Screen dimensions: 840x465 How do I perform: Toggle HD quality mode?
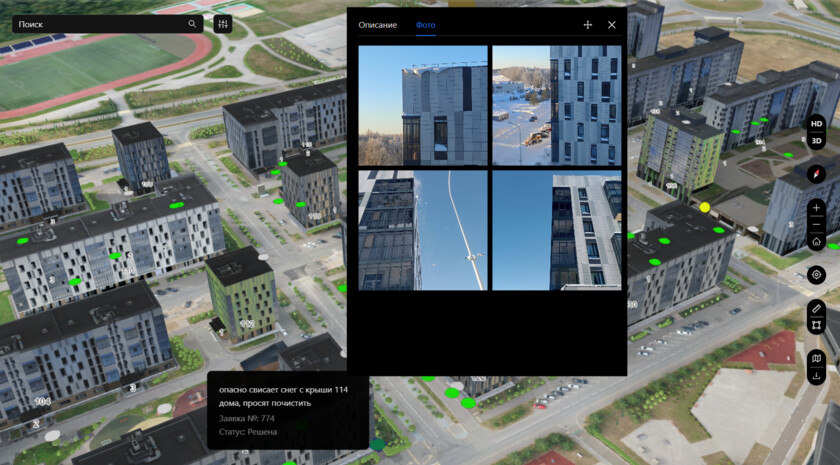pos(817,124)
